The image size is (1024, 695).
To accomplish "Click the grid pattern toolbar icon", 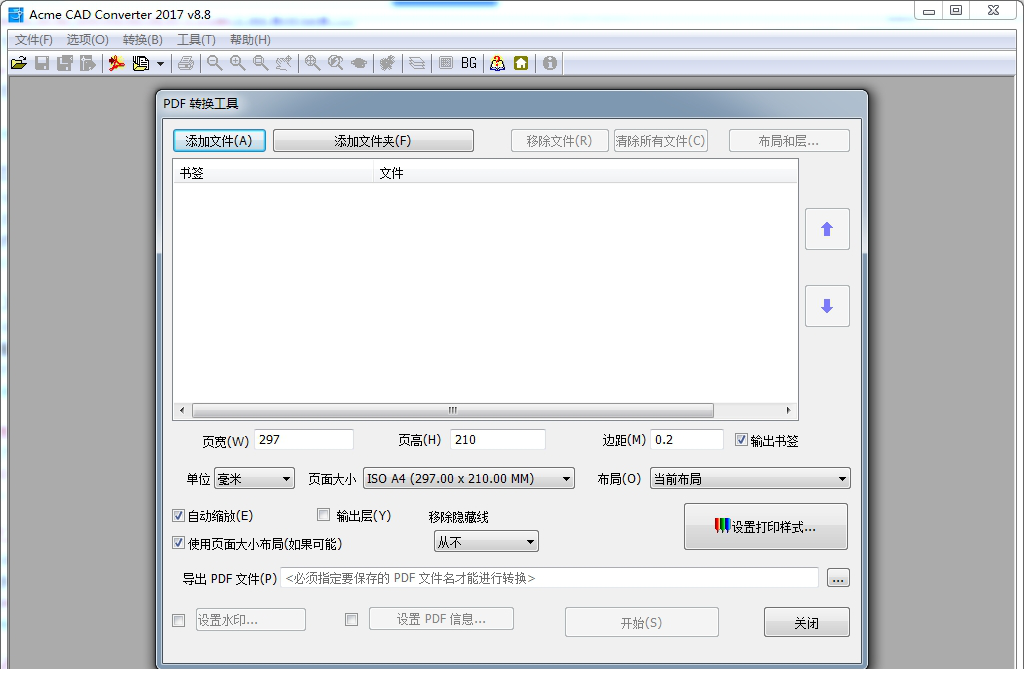I will click(x=445, y=63).
